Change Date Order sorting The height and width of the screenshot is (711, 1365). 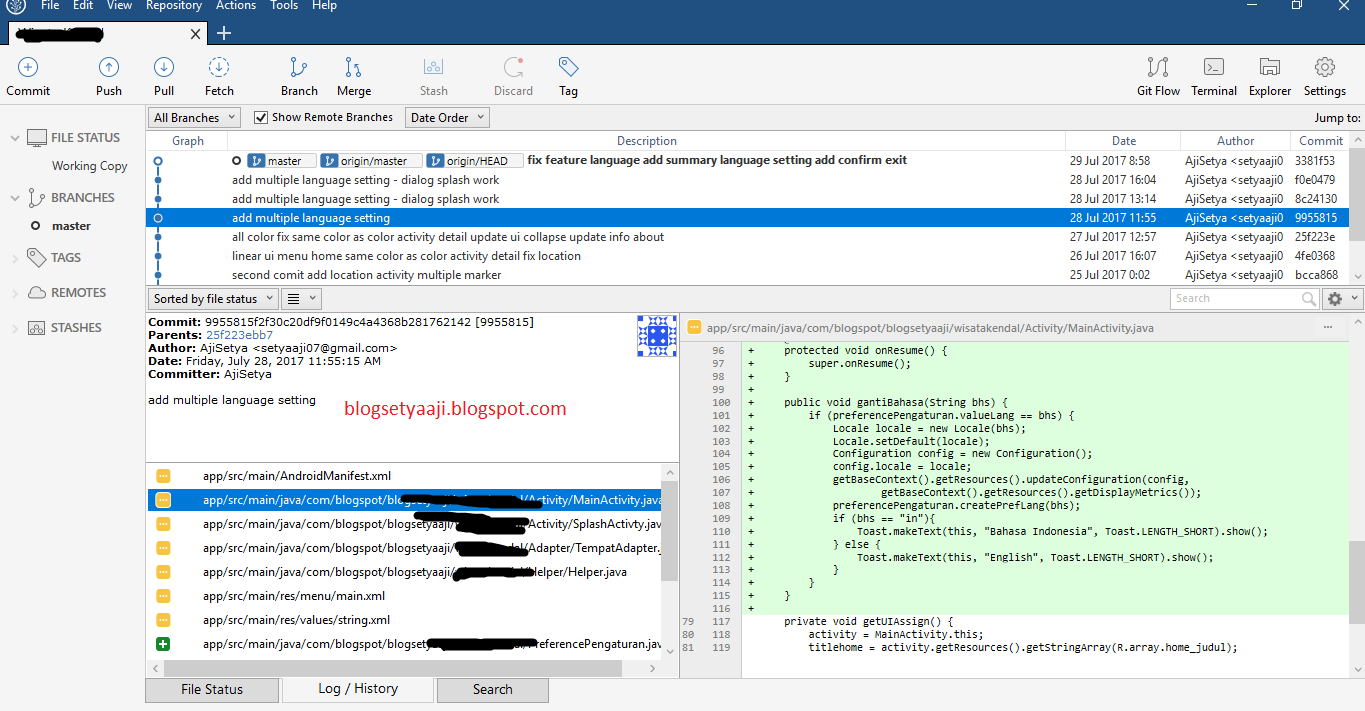tap(446, 116)
